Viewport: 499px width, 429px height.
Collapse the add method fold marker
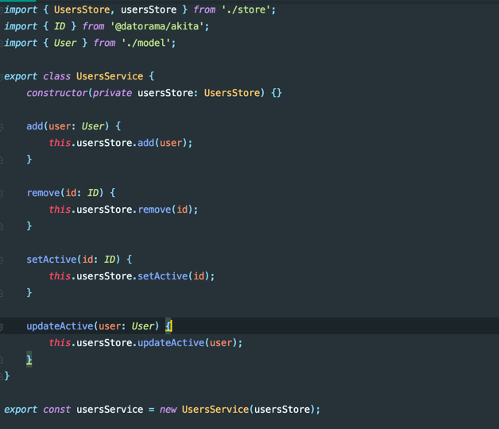click(1, 127)
